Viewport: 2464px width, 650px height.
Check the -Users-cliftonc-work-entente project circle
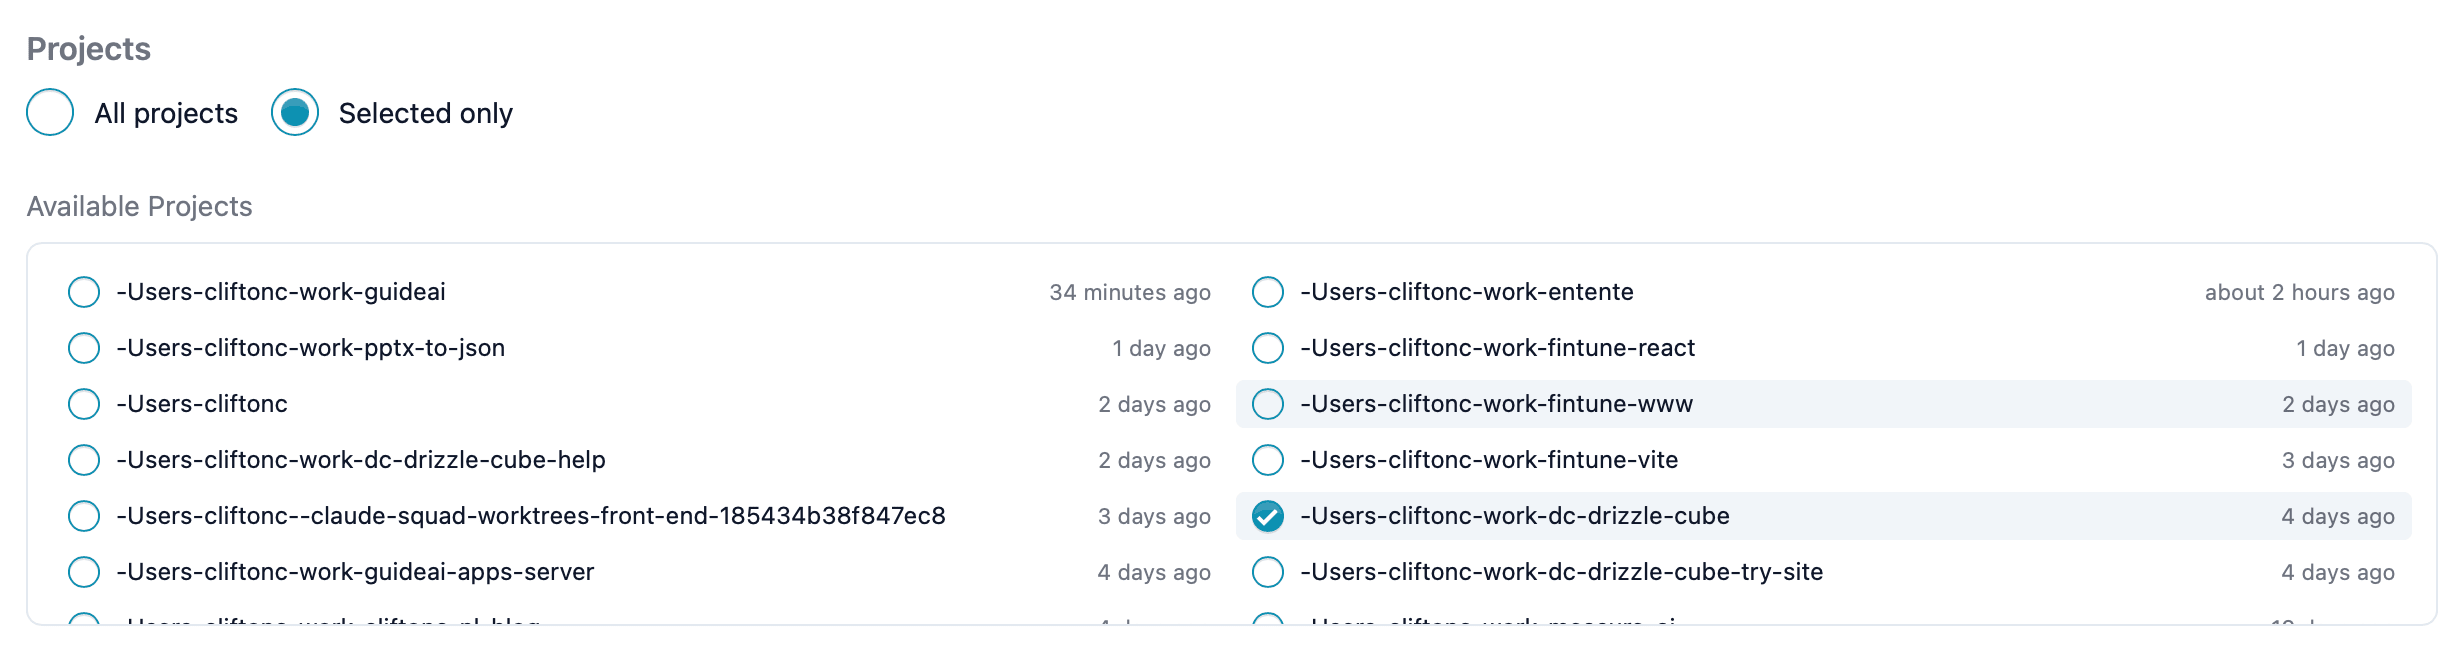click(x=1268, y=292)
